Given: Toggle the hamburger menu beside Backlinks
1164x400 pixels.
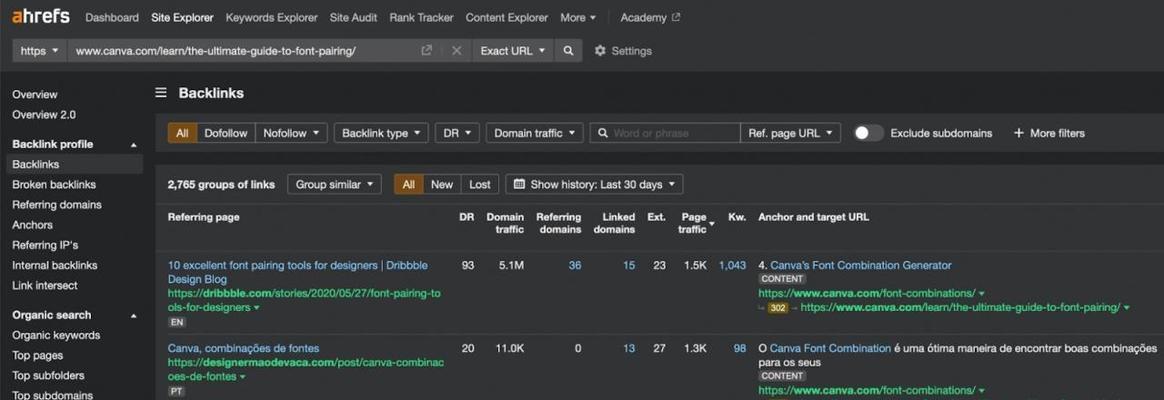Looking at the screenshot, I should click(x=160, y=93).
